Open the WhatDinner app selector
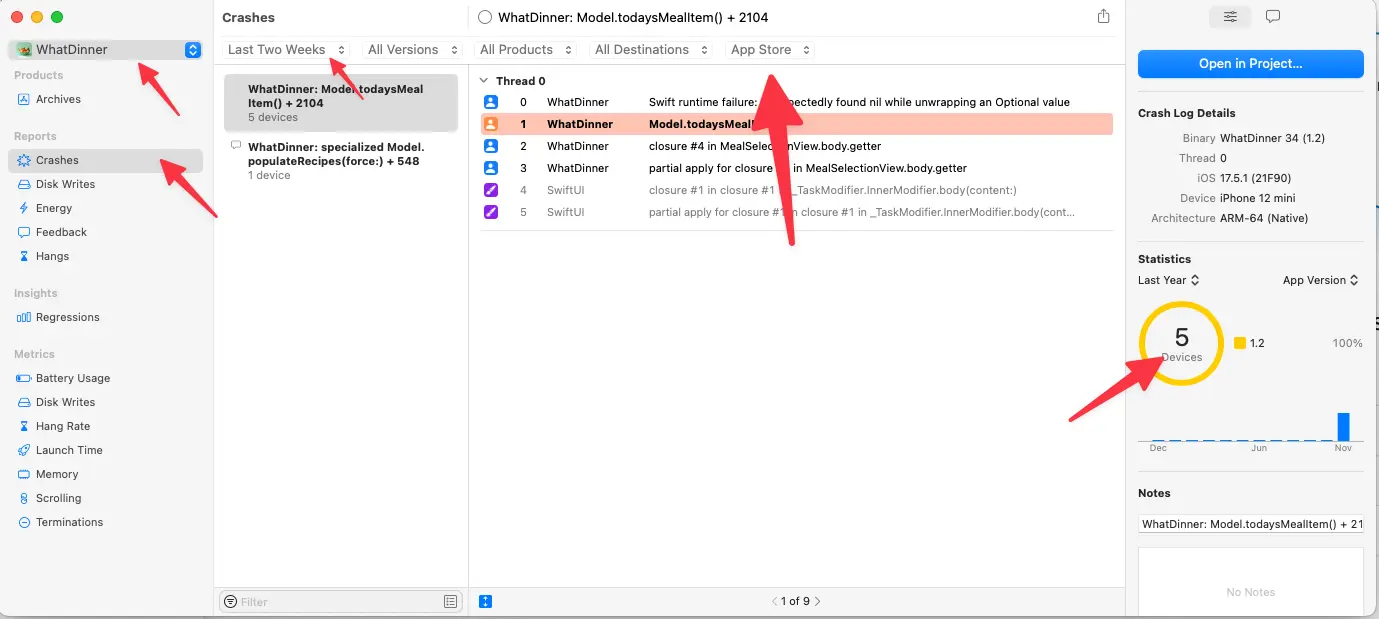This screenshot has height=619, width=1379. coord(106,50)
